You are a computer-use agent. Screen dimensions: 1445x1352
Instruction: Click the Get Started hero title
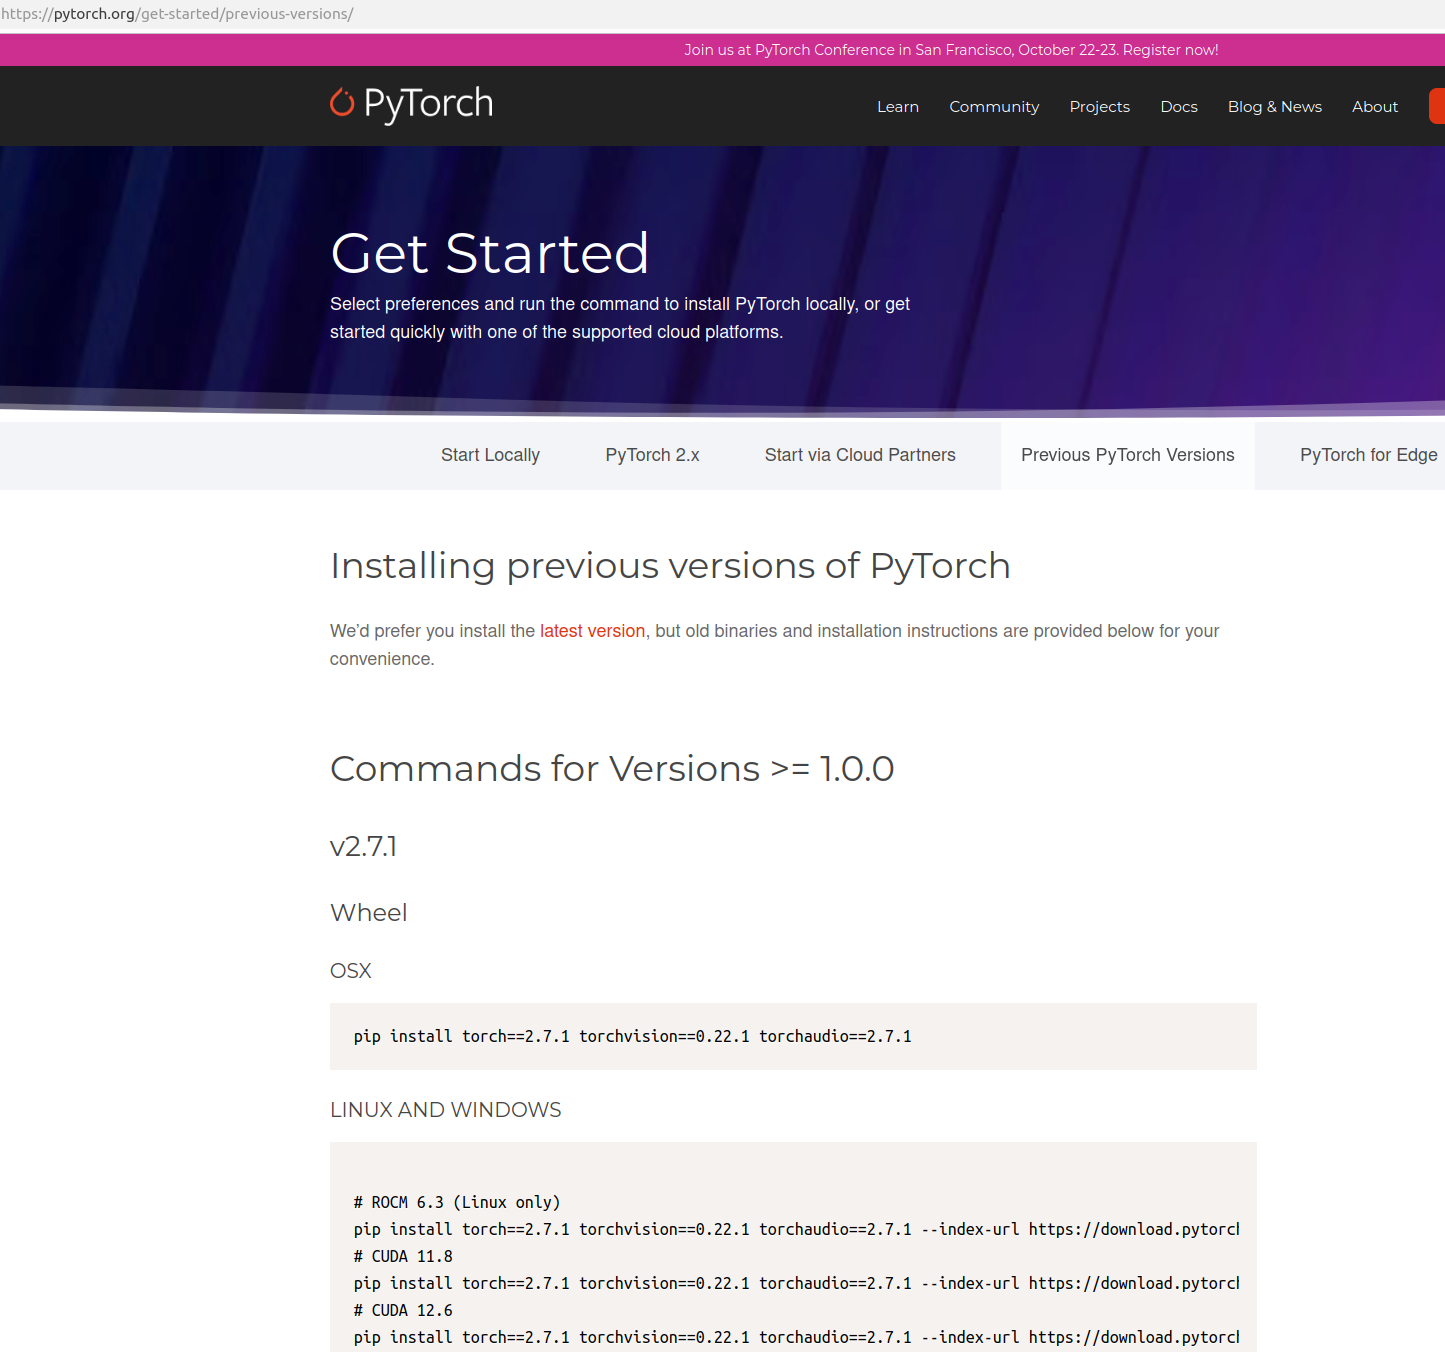coord(490,253)
